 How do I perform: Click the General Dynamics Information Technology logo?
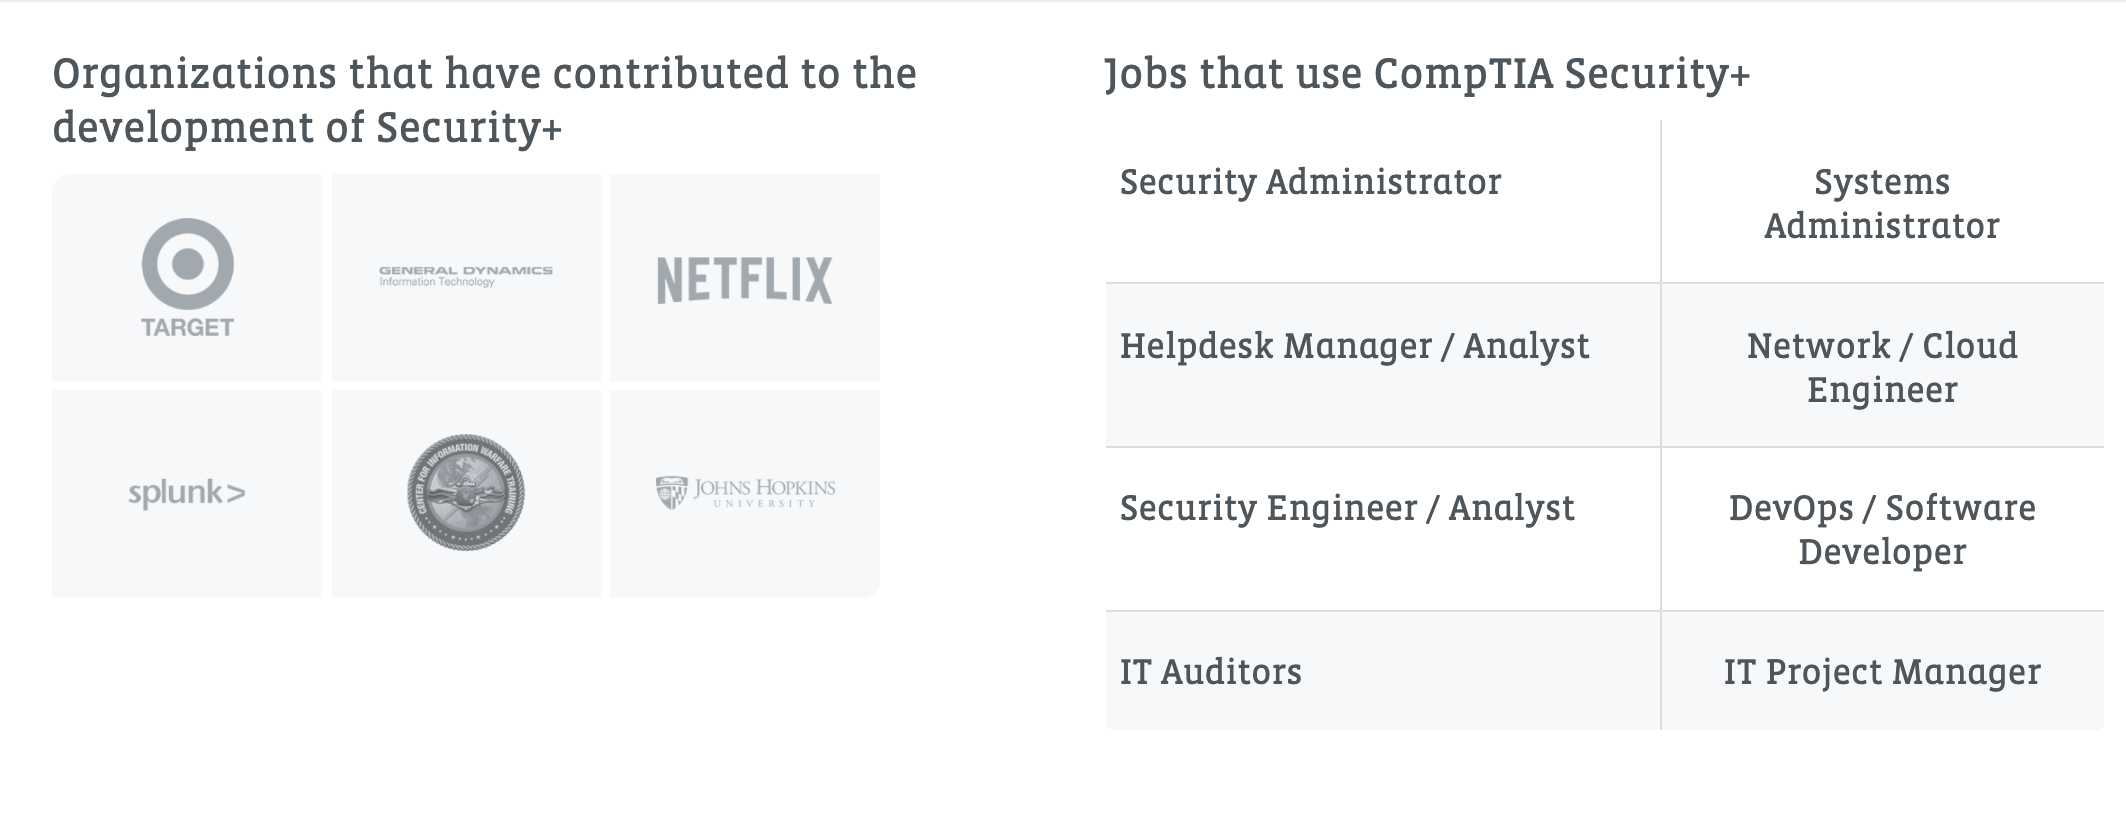[466, 276]
